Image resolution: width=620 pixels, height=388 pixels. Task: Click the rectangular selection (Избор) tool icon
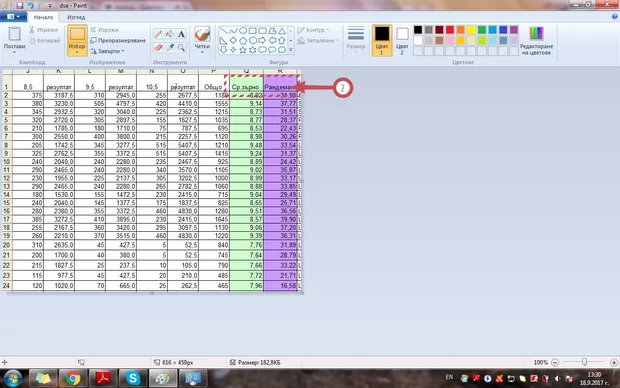77,34
